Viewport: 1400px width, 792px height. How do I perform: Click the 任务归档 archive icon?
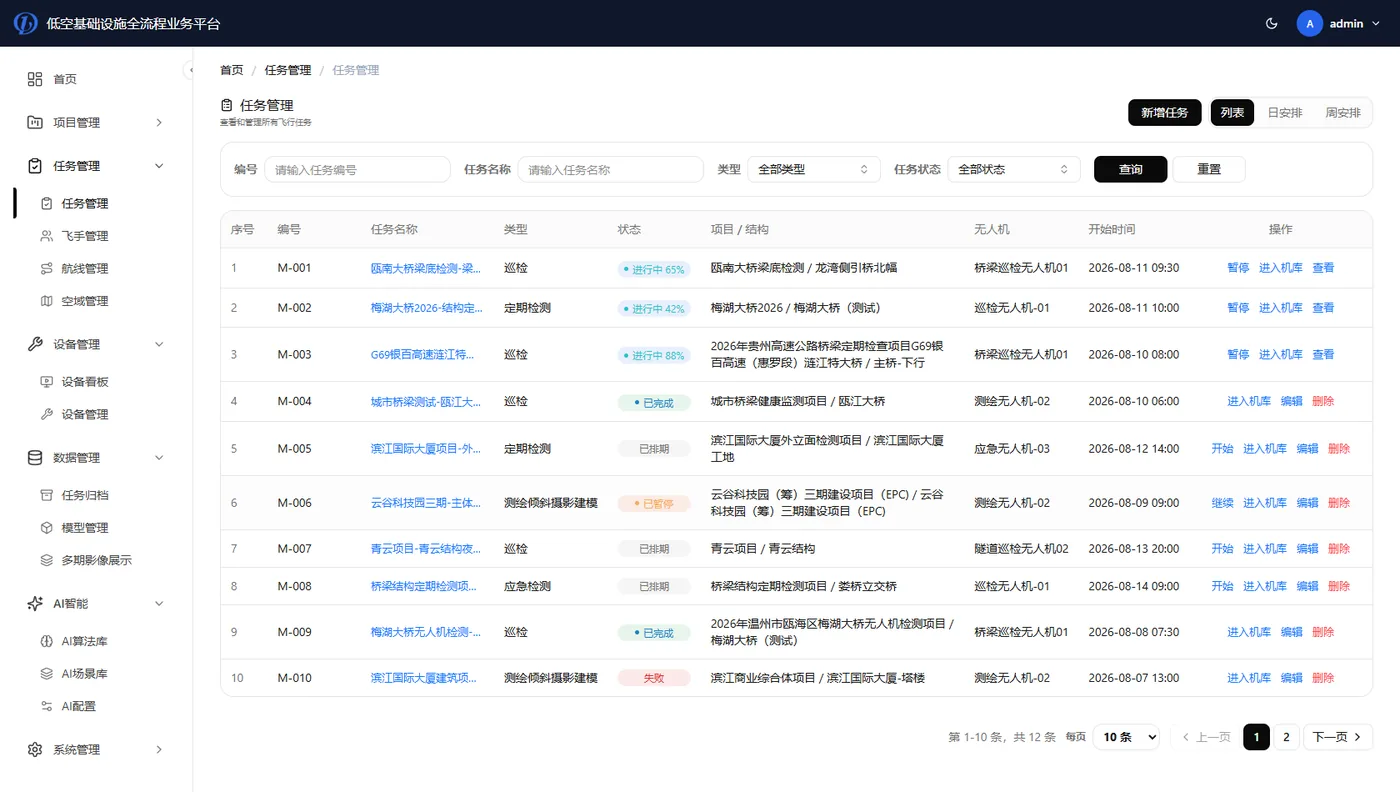(x=46, y=495)
